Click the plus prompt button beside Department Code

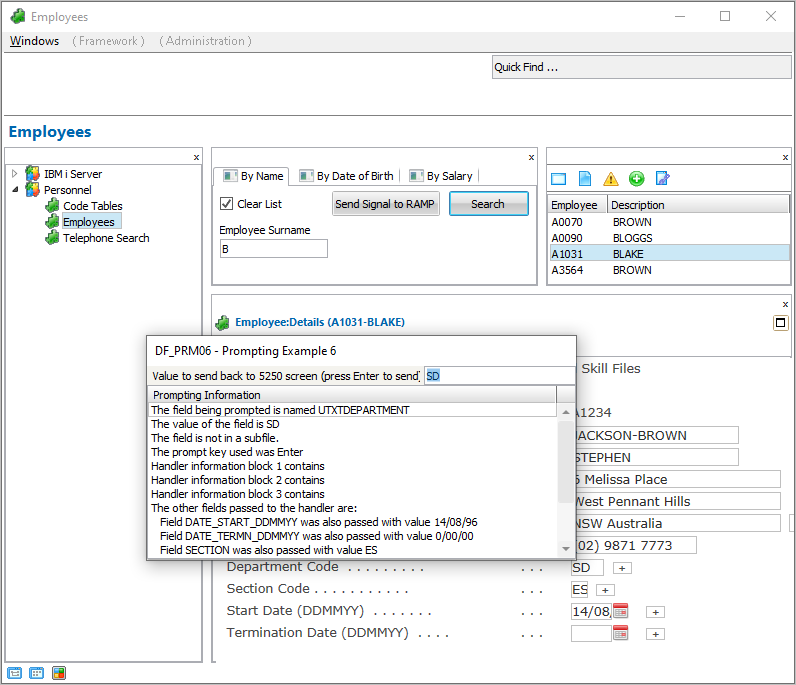[x=622, y=568]
